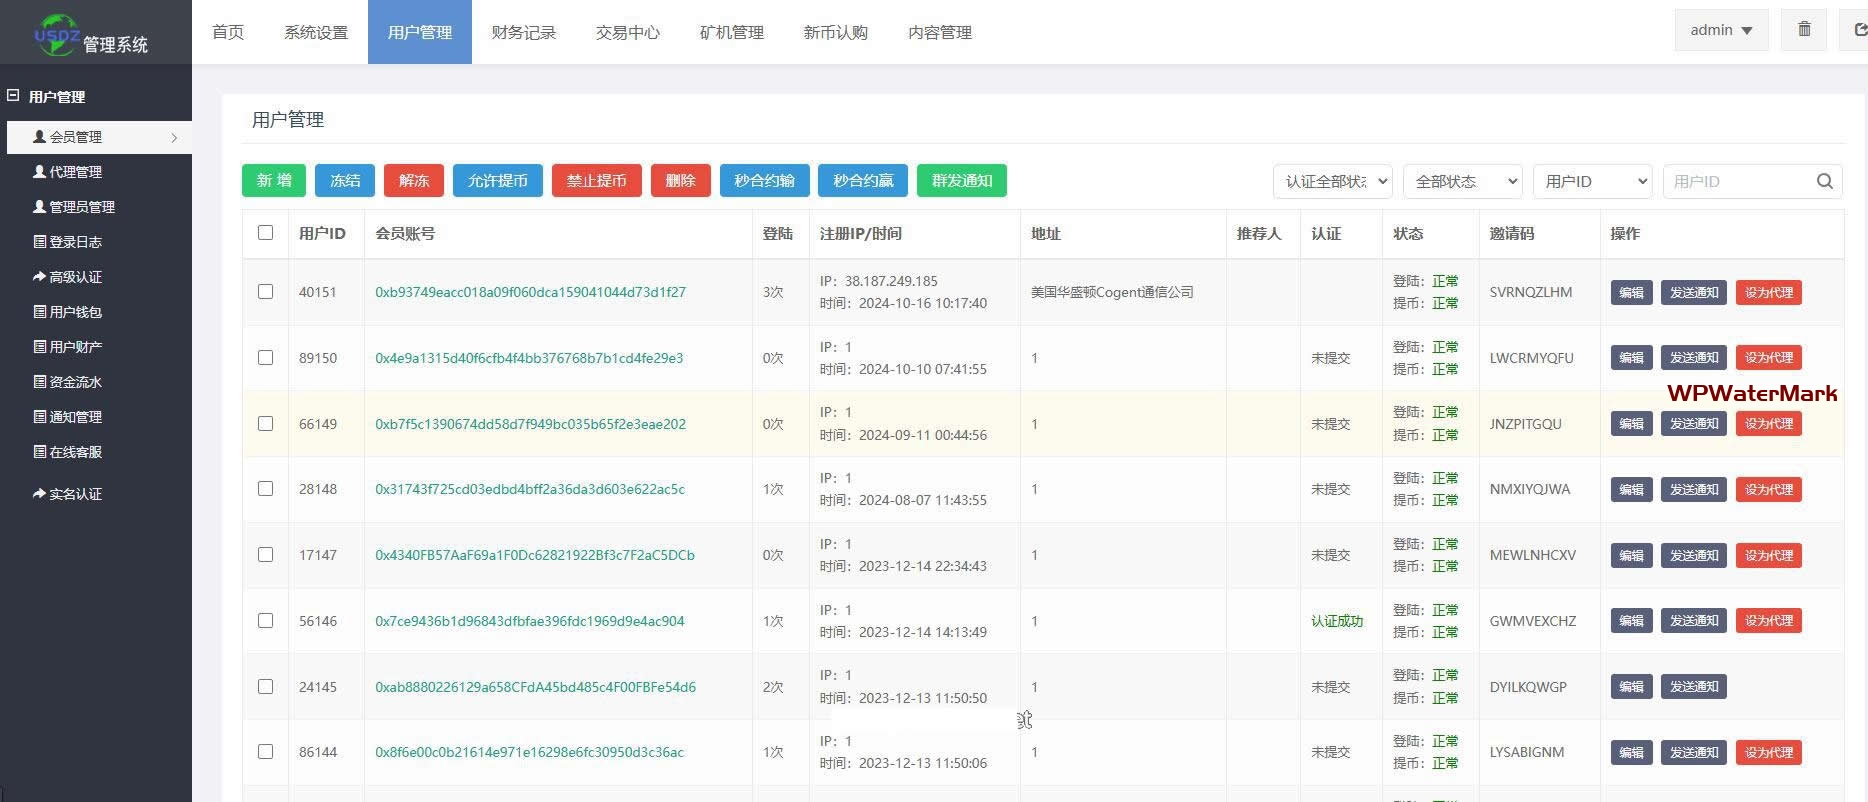Viewport: 1868px width, 802px height.
Task: Click the search magnifier icon
Action: pos(1824,181)
